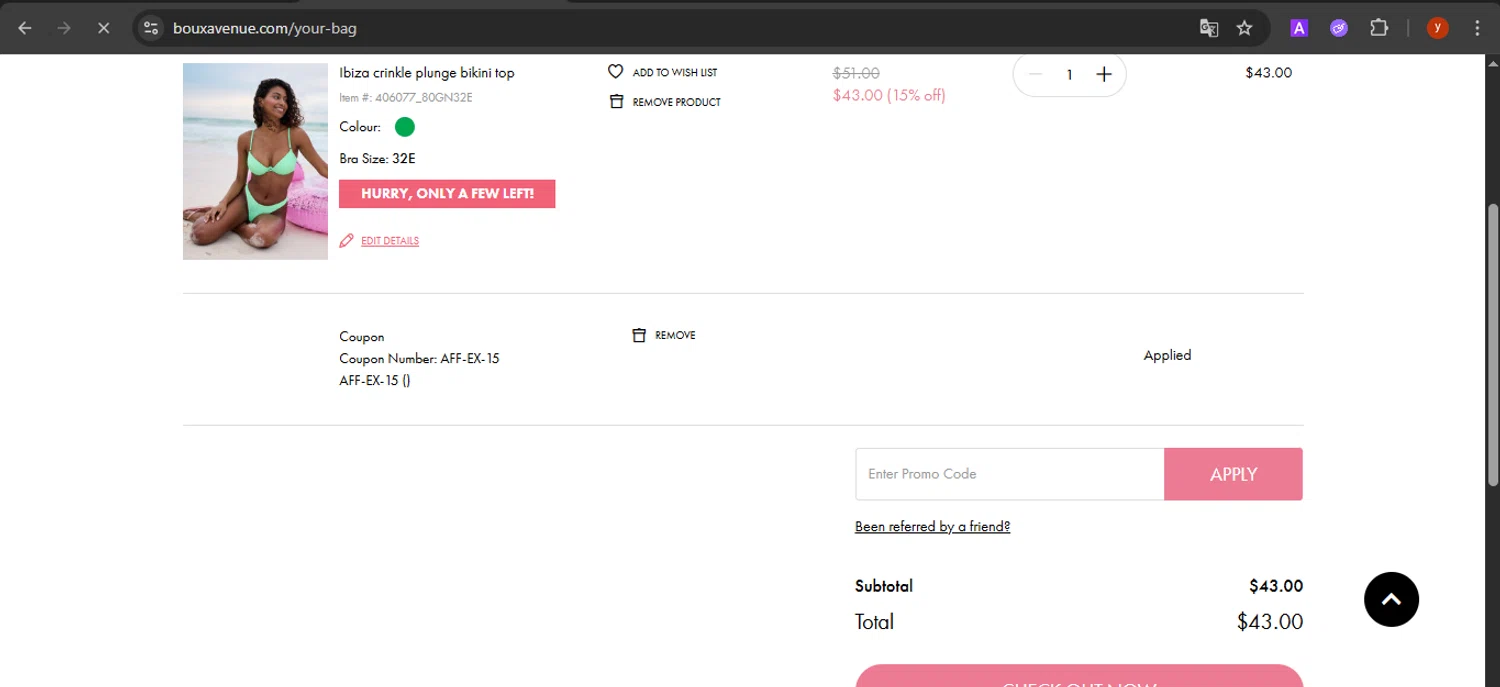
Task: Click Bra Size 32E text
Action: pos(377,159)
